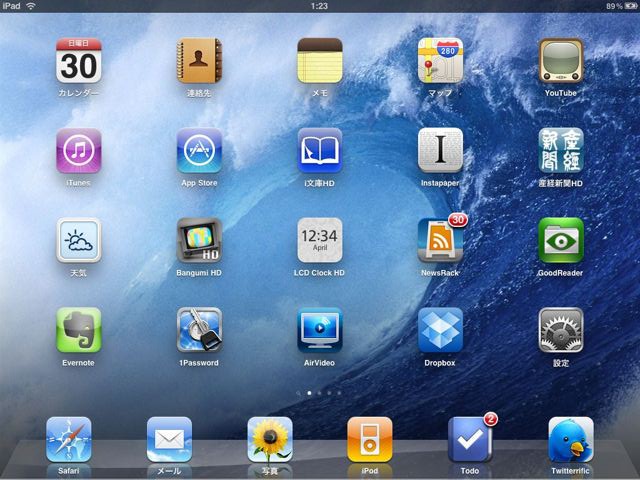The height and width of the screenshot is (480, 640).
Task: Open Mail app in the dock
Action: 169,439
